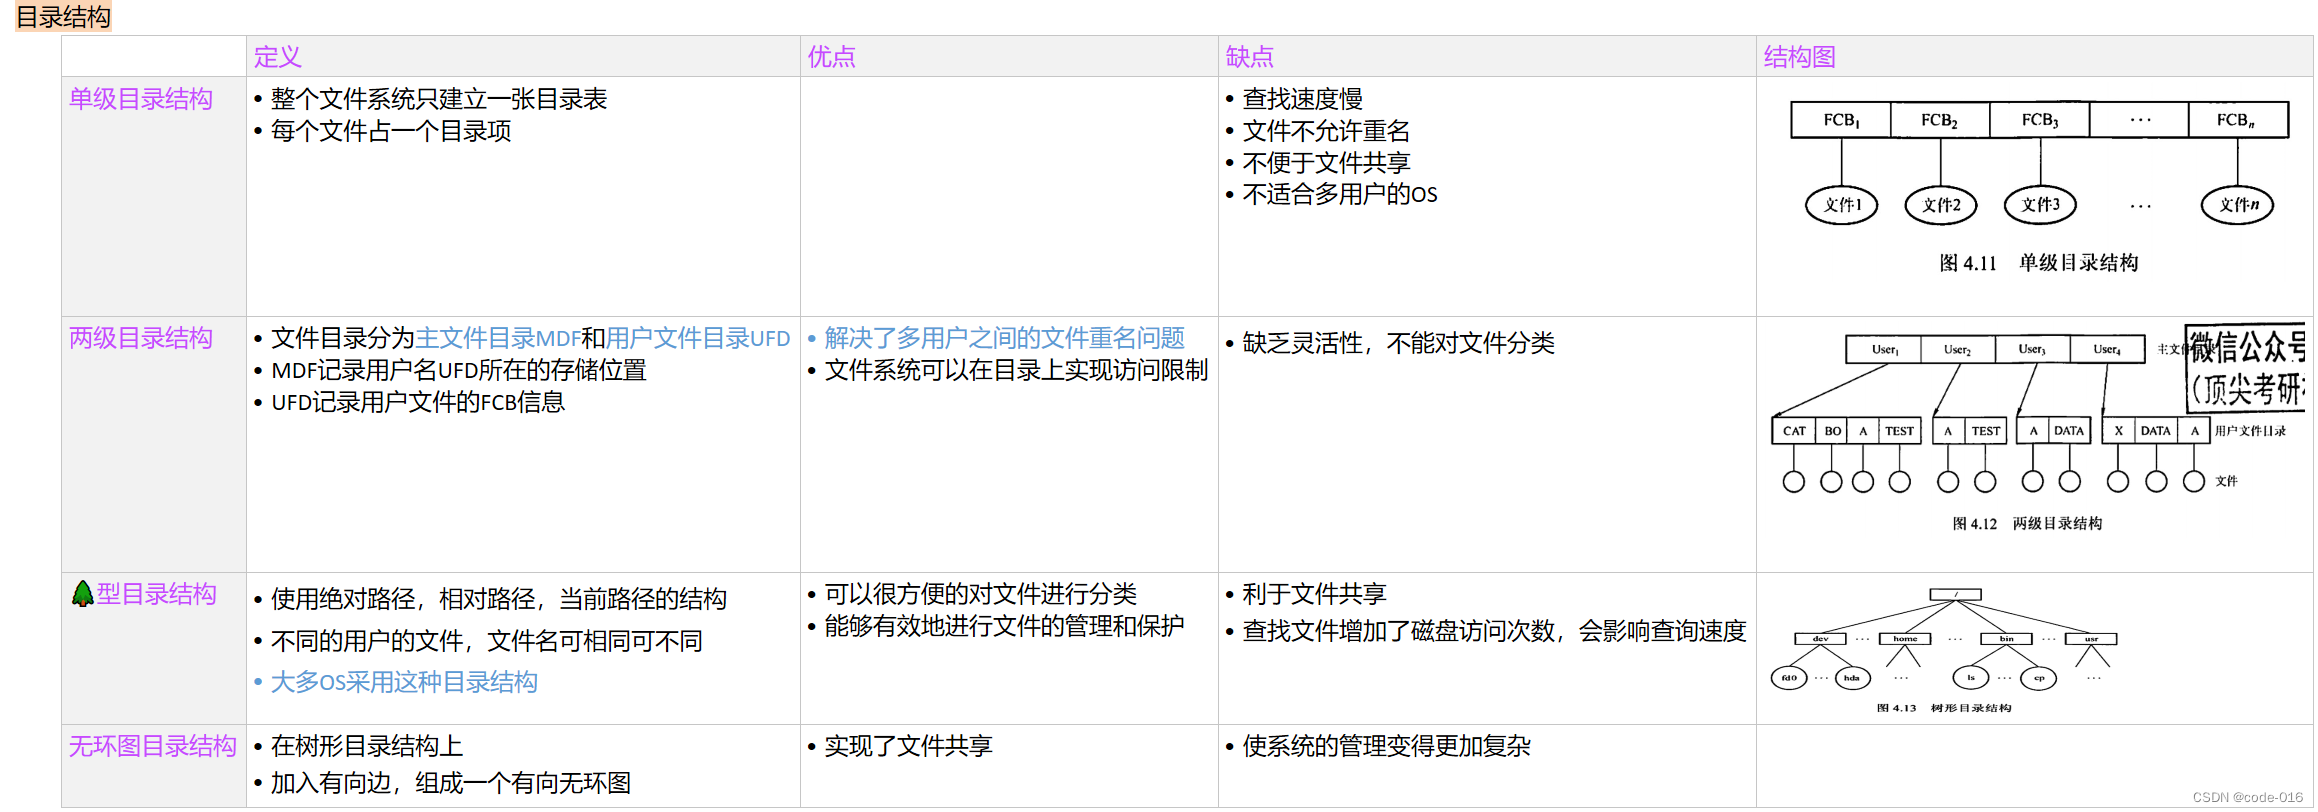Click the FCB3 box in the single-level diagram
Viewport: 2318px width, 812px height.
2040,120
